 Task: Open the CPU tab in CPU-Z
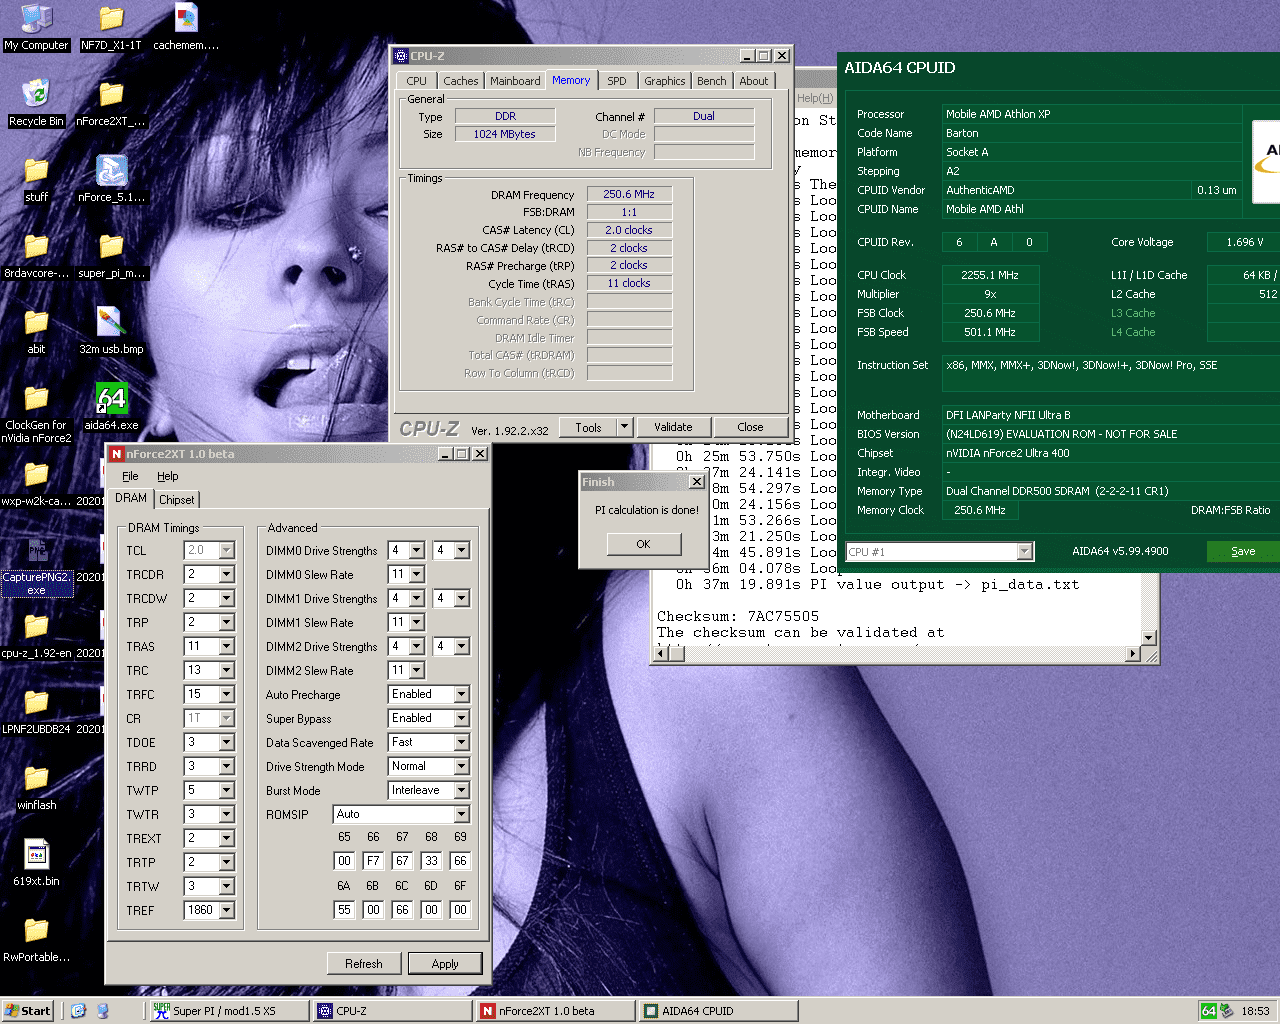[x=417, y=81]
